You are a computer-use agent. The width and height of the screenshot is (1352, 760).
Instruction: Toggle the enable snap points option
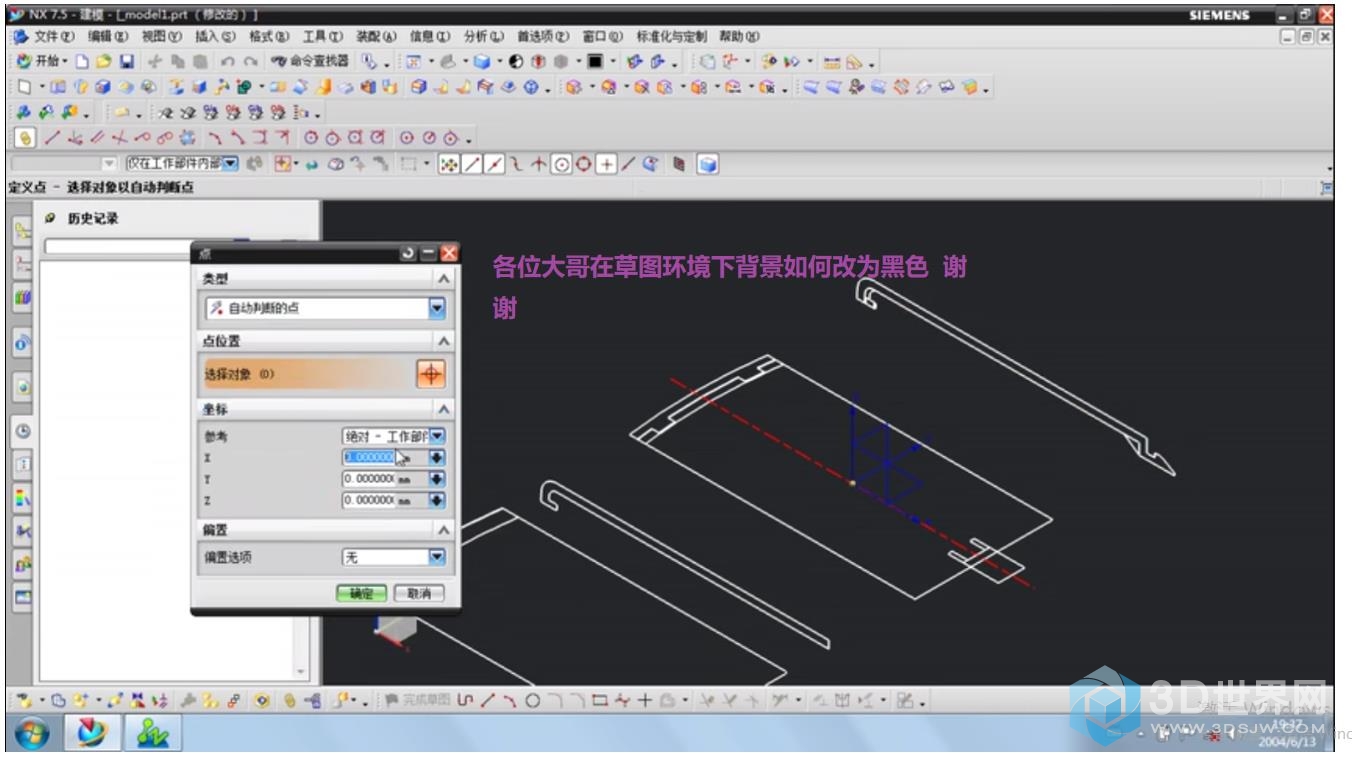[x=449, y=164]
